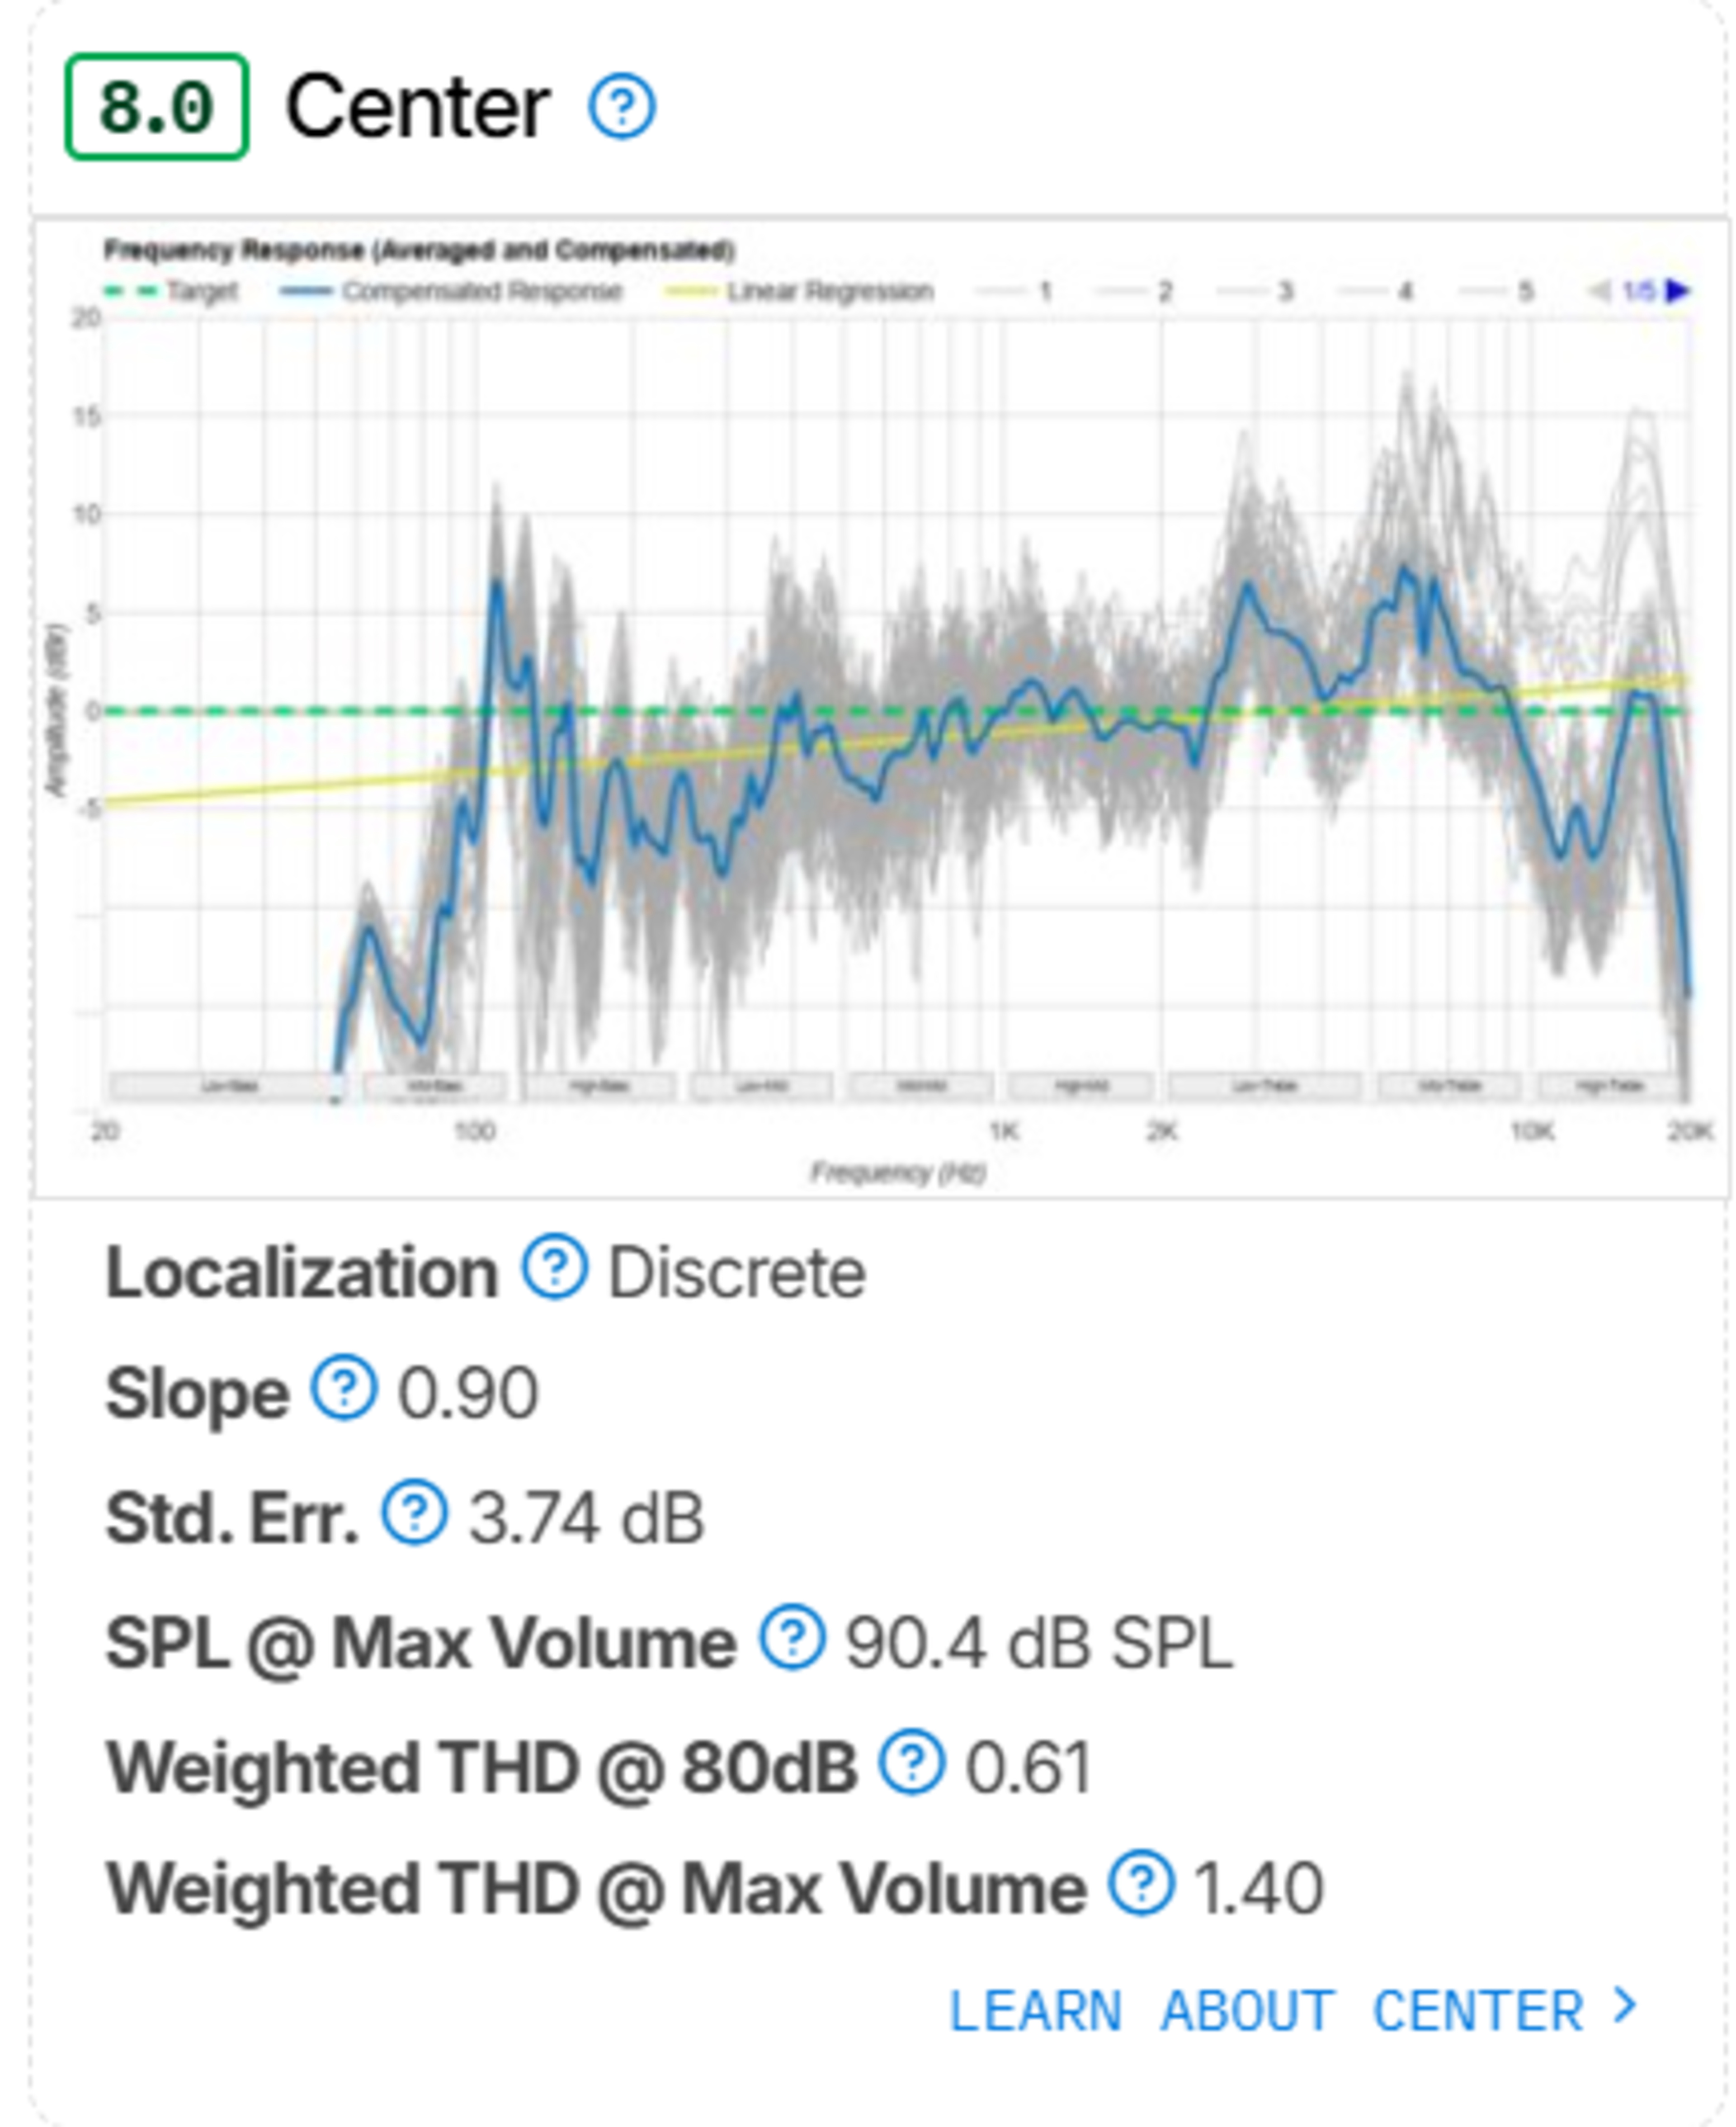Open the frequency response graph image
Viewport: 1736px width, 2127px height.
881,707
